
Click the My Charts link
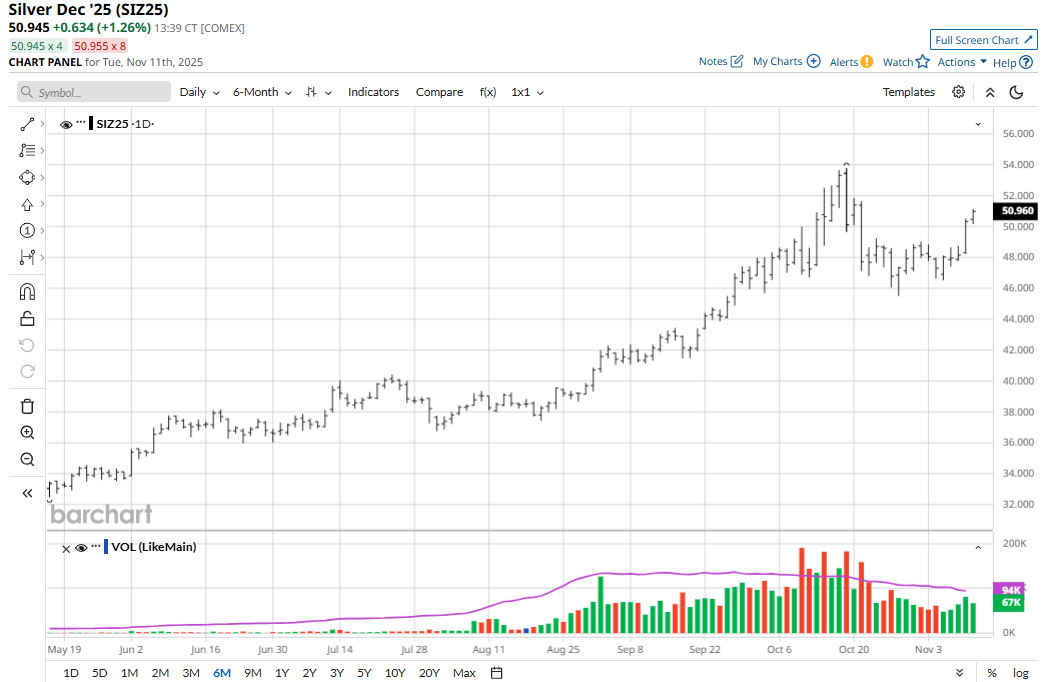777,61
